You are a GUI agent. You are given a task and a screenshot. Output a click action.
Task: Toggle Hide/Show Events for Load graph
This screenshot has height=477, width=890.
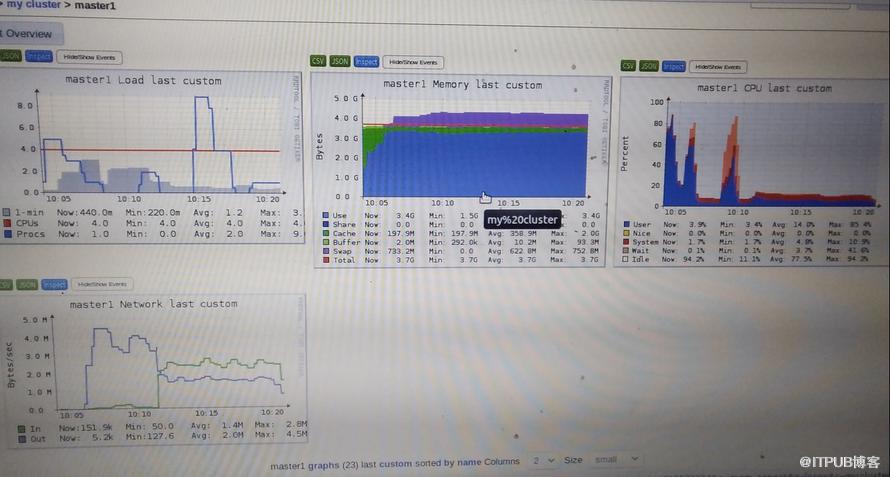click(89, 57)
